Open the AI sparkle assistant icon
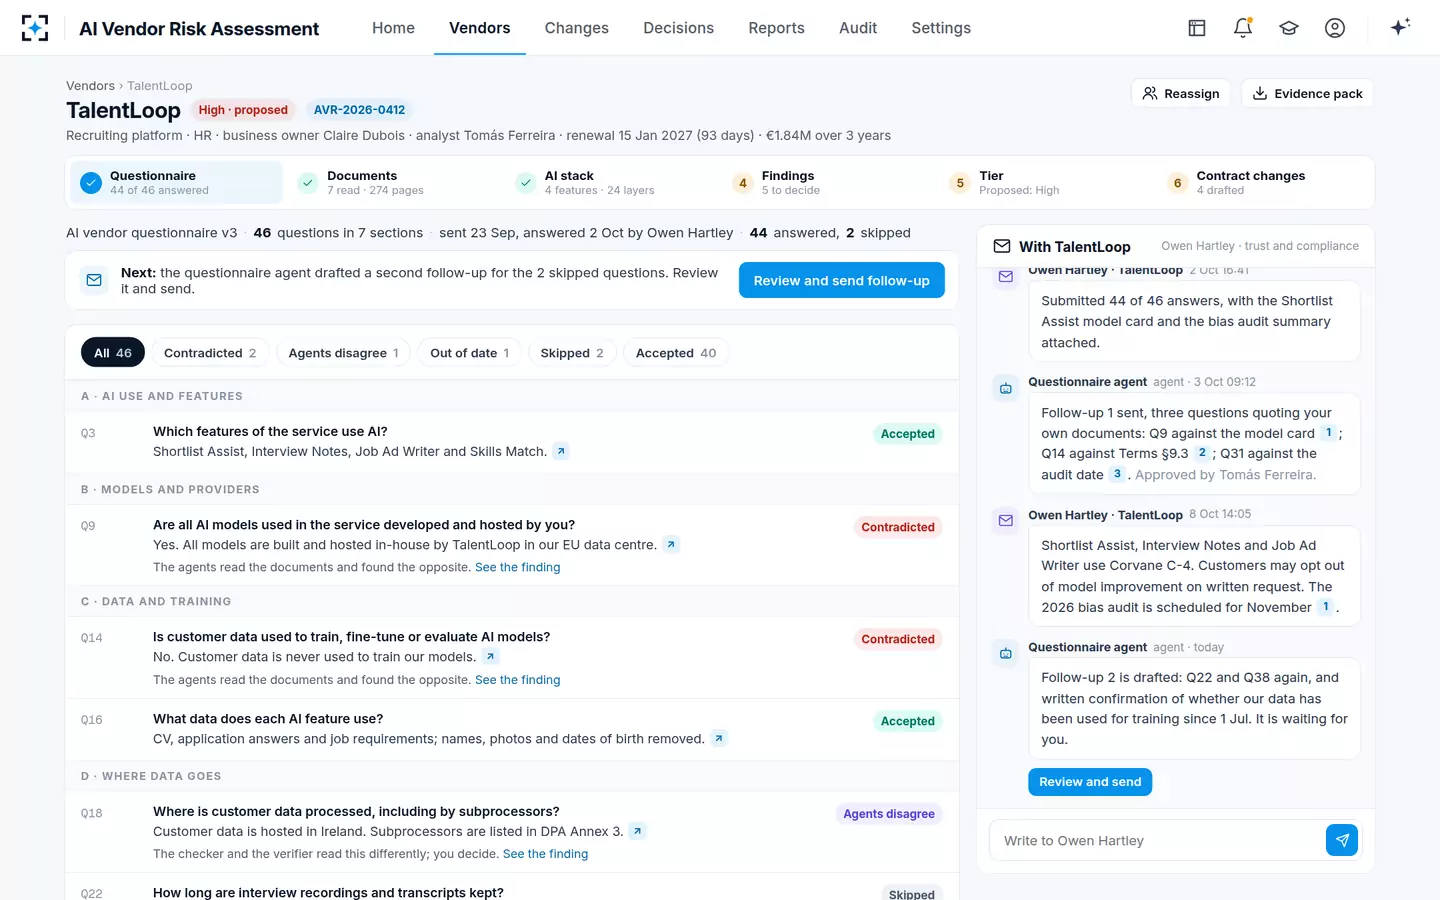 click(1400, 27)
